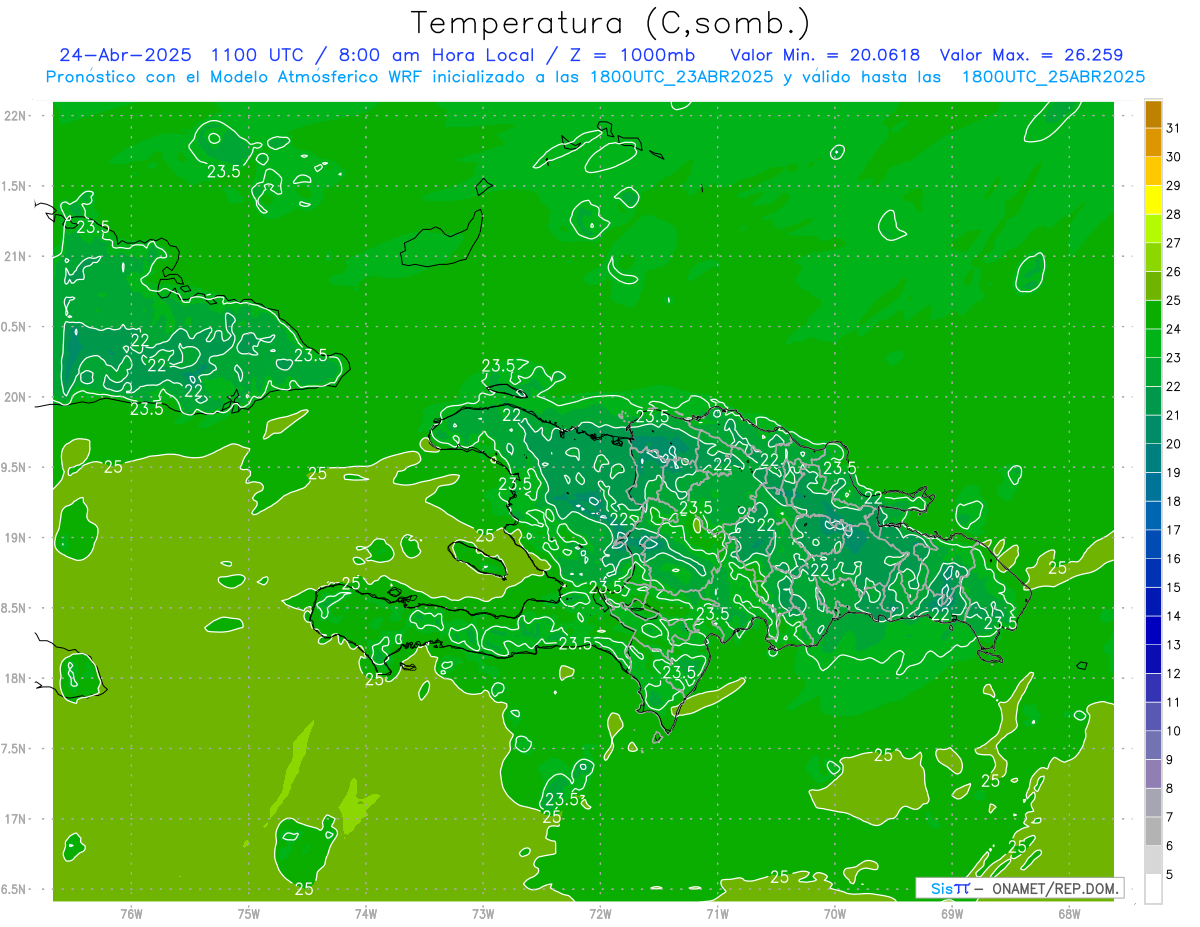This screenshot has height=927, width=1200.
Task: Select the teal swatch between 20 and 21
Action: tap(1153, 429)
